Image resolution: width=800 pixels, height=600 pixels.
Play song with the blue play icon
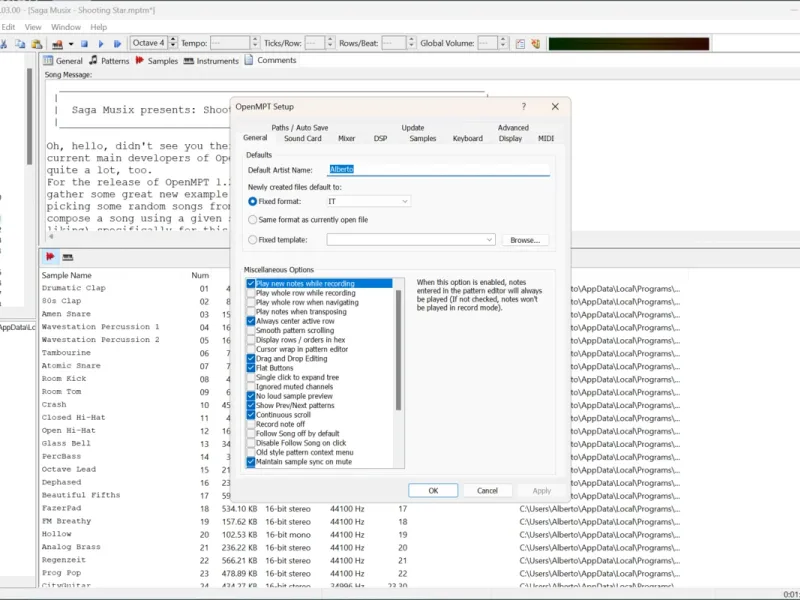coord(101,44)
